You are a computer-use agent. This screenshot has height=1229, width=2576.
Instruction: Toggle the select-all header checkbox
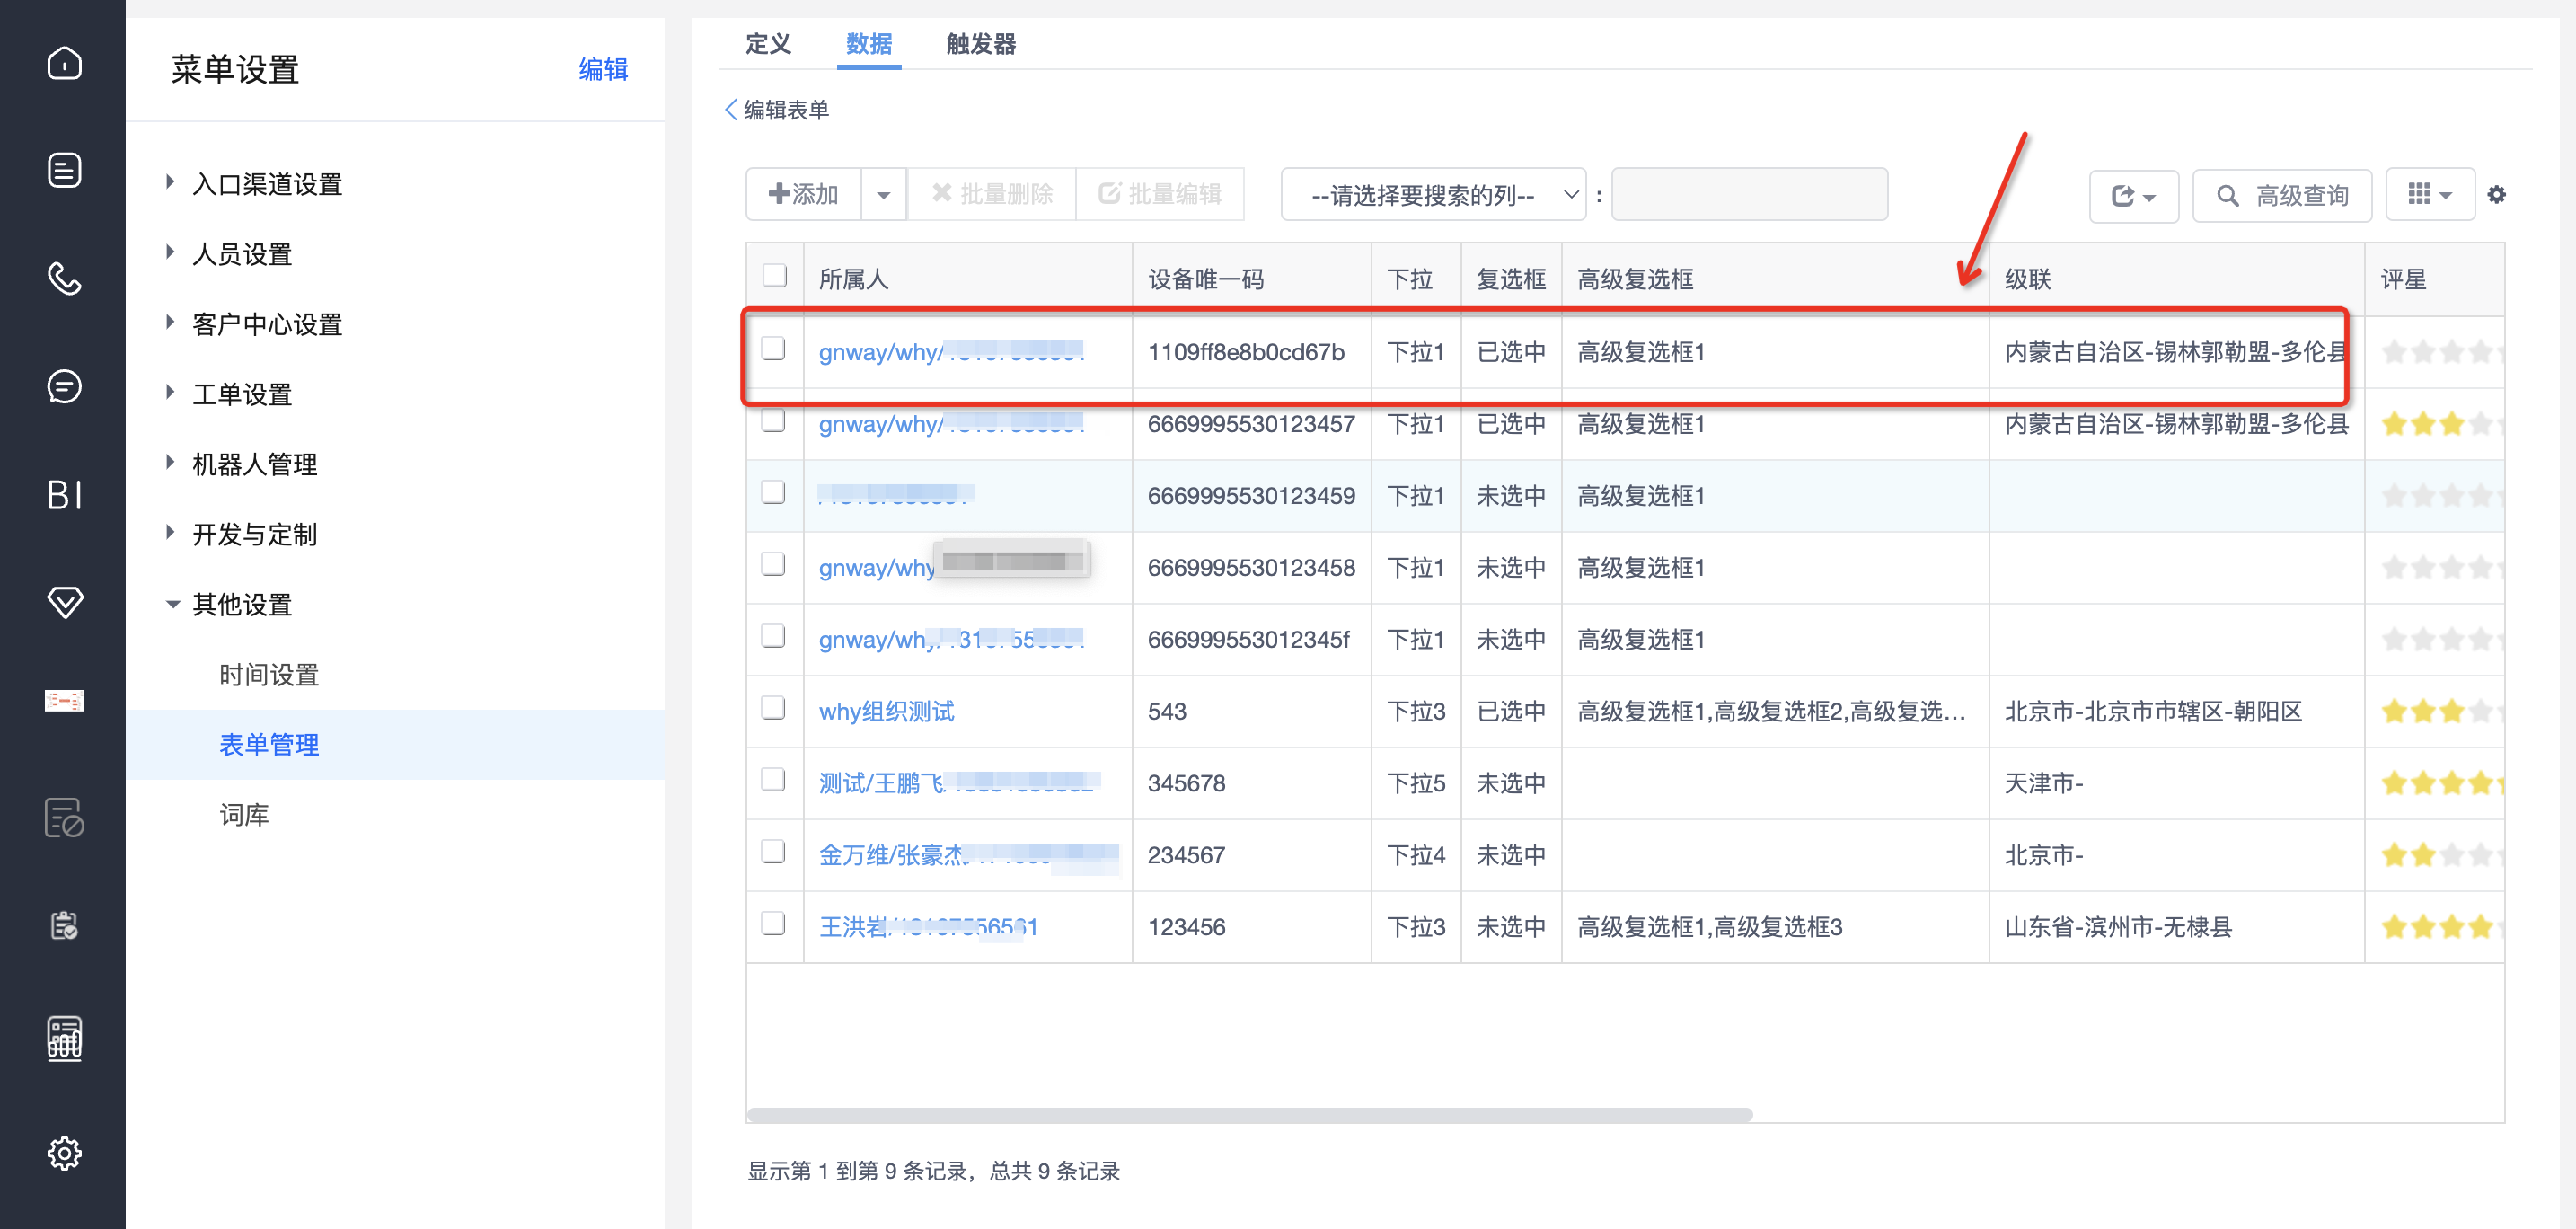(774, 276)
